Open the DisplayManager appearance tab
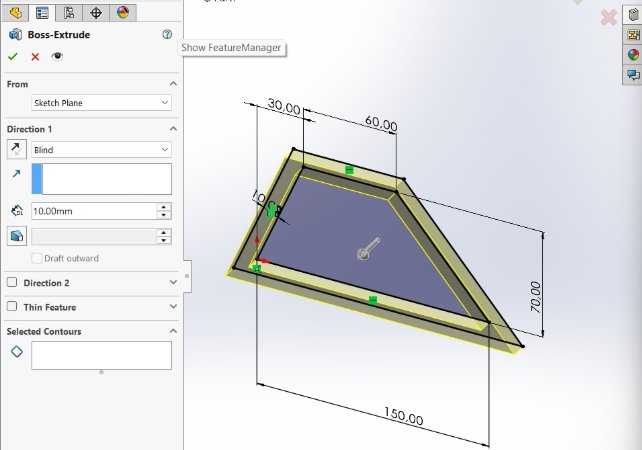This screenshot has width=642, height=450. tap(123, 13)
